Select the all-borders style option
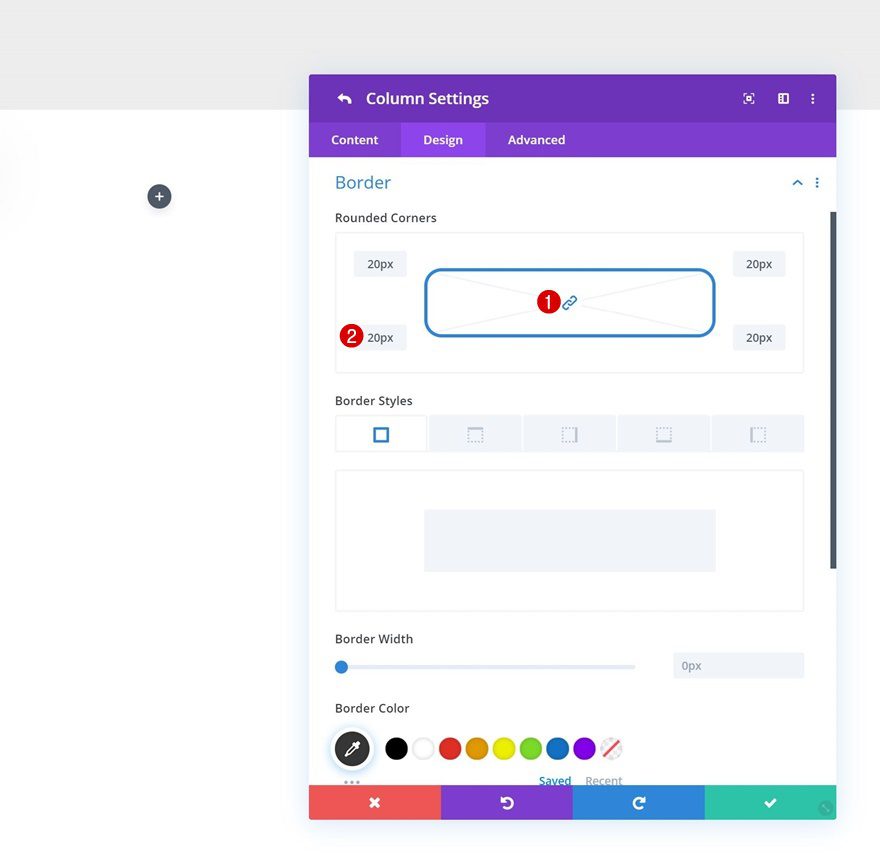Screen dimensions: 880x865 pyautogui.click(x=381, y=433)
